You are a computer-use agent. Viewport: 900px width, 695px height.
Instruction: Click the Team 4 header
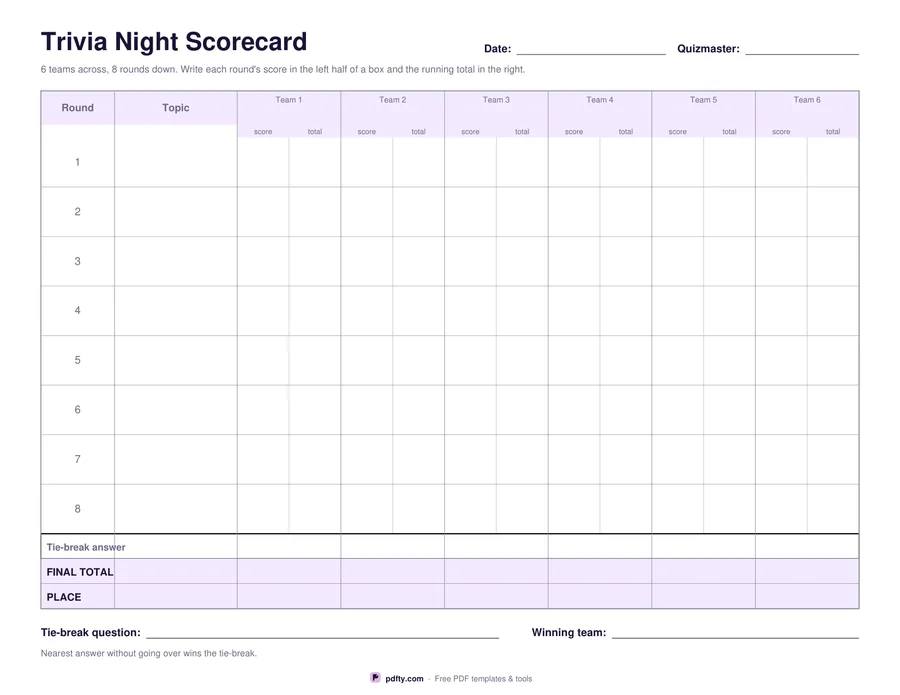point(600,100)
